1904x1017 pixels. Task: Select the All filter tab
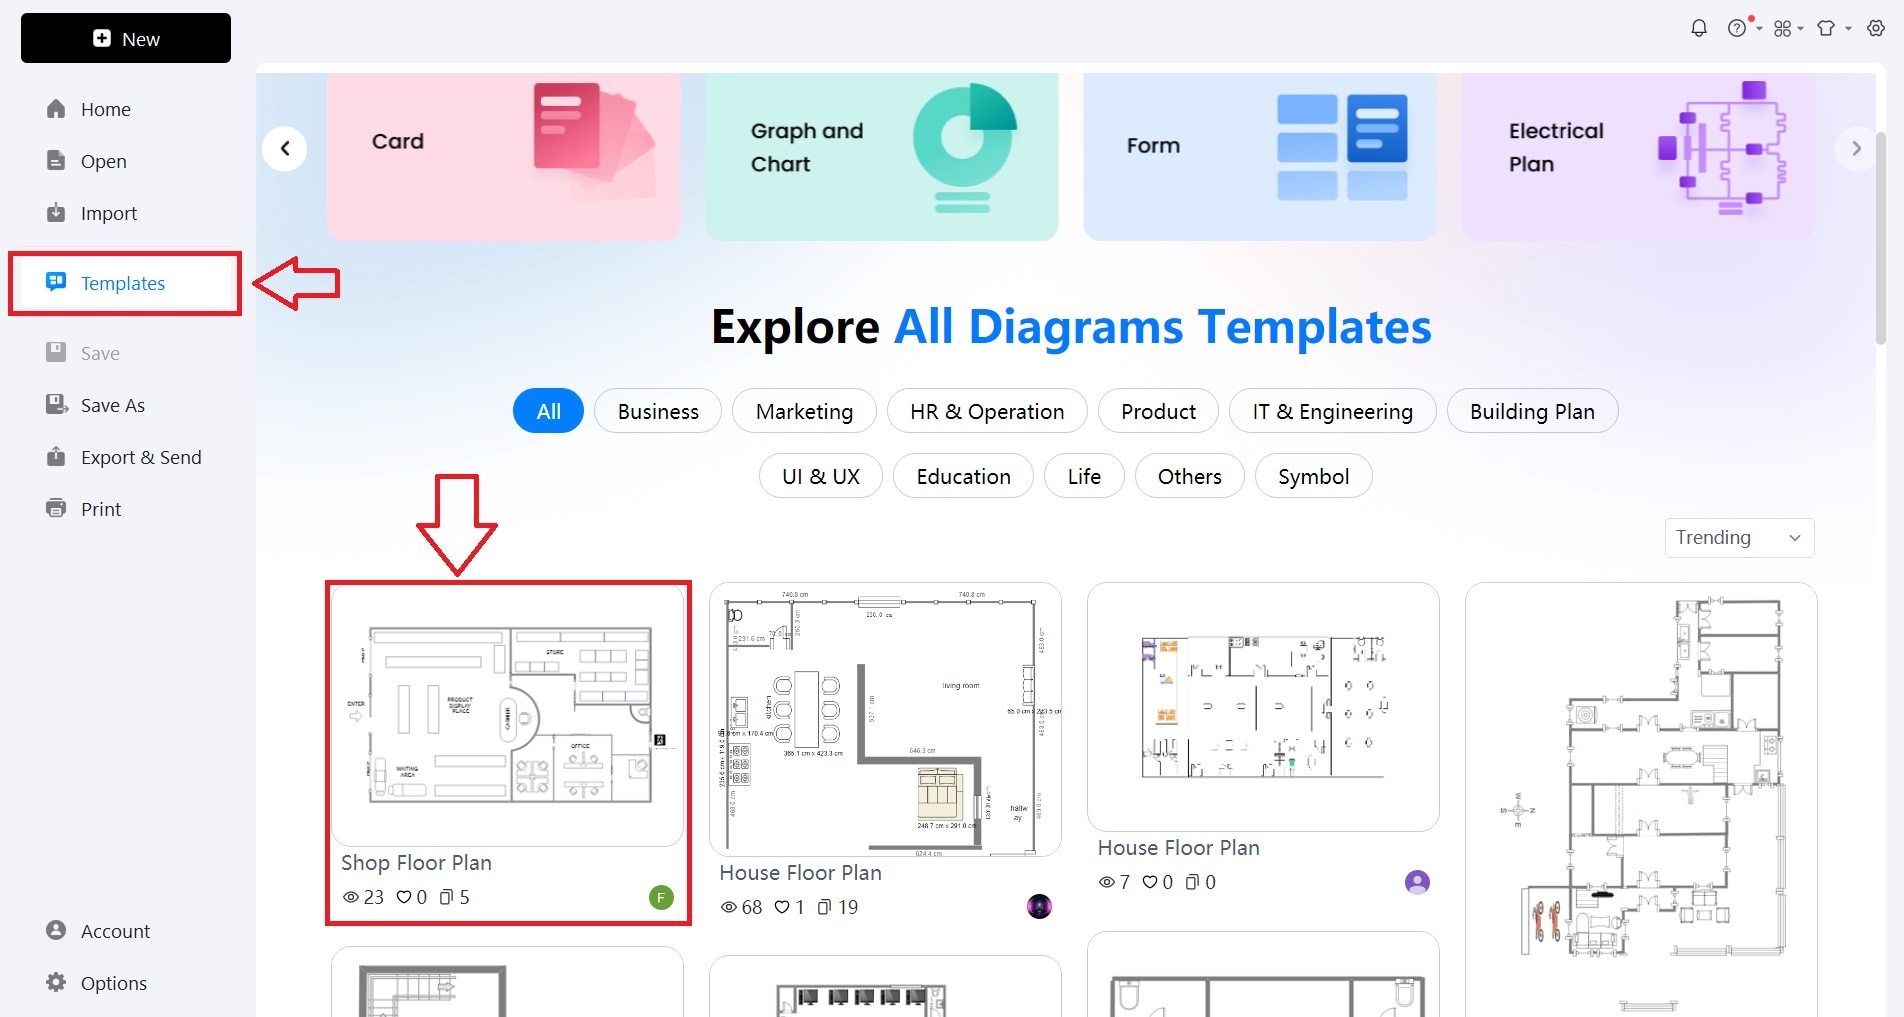[548, 411]
